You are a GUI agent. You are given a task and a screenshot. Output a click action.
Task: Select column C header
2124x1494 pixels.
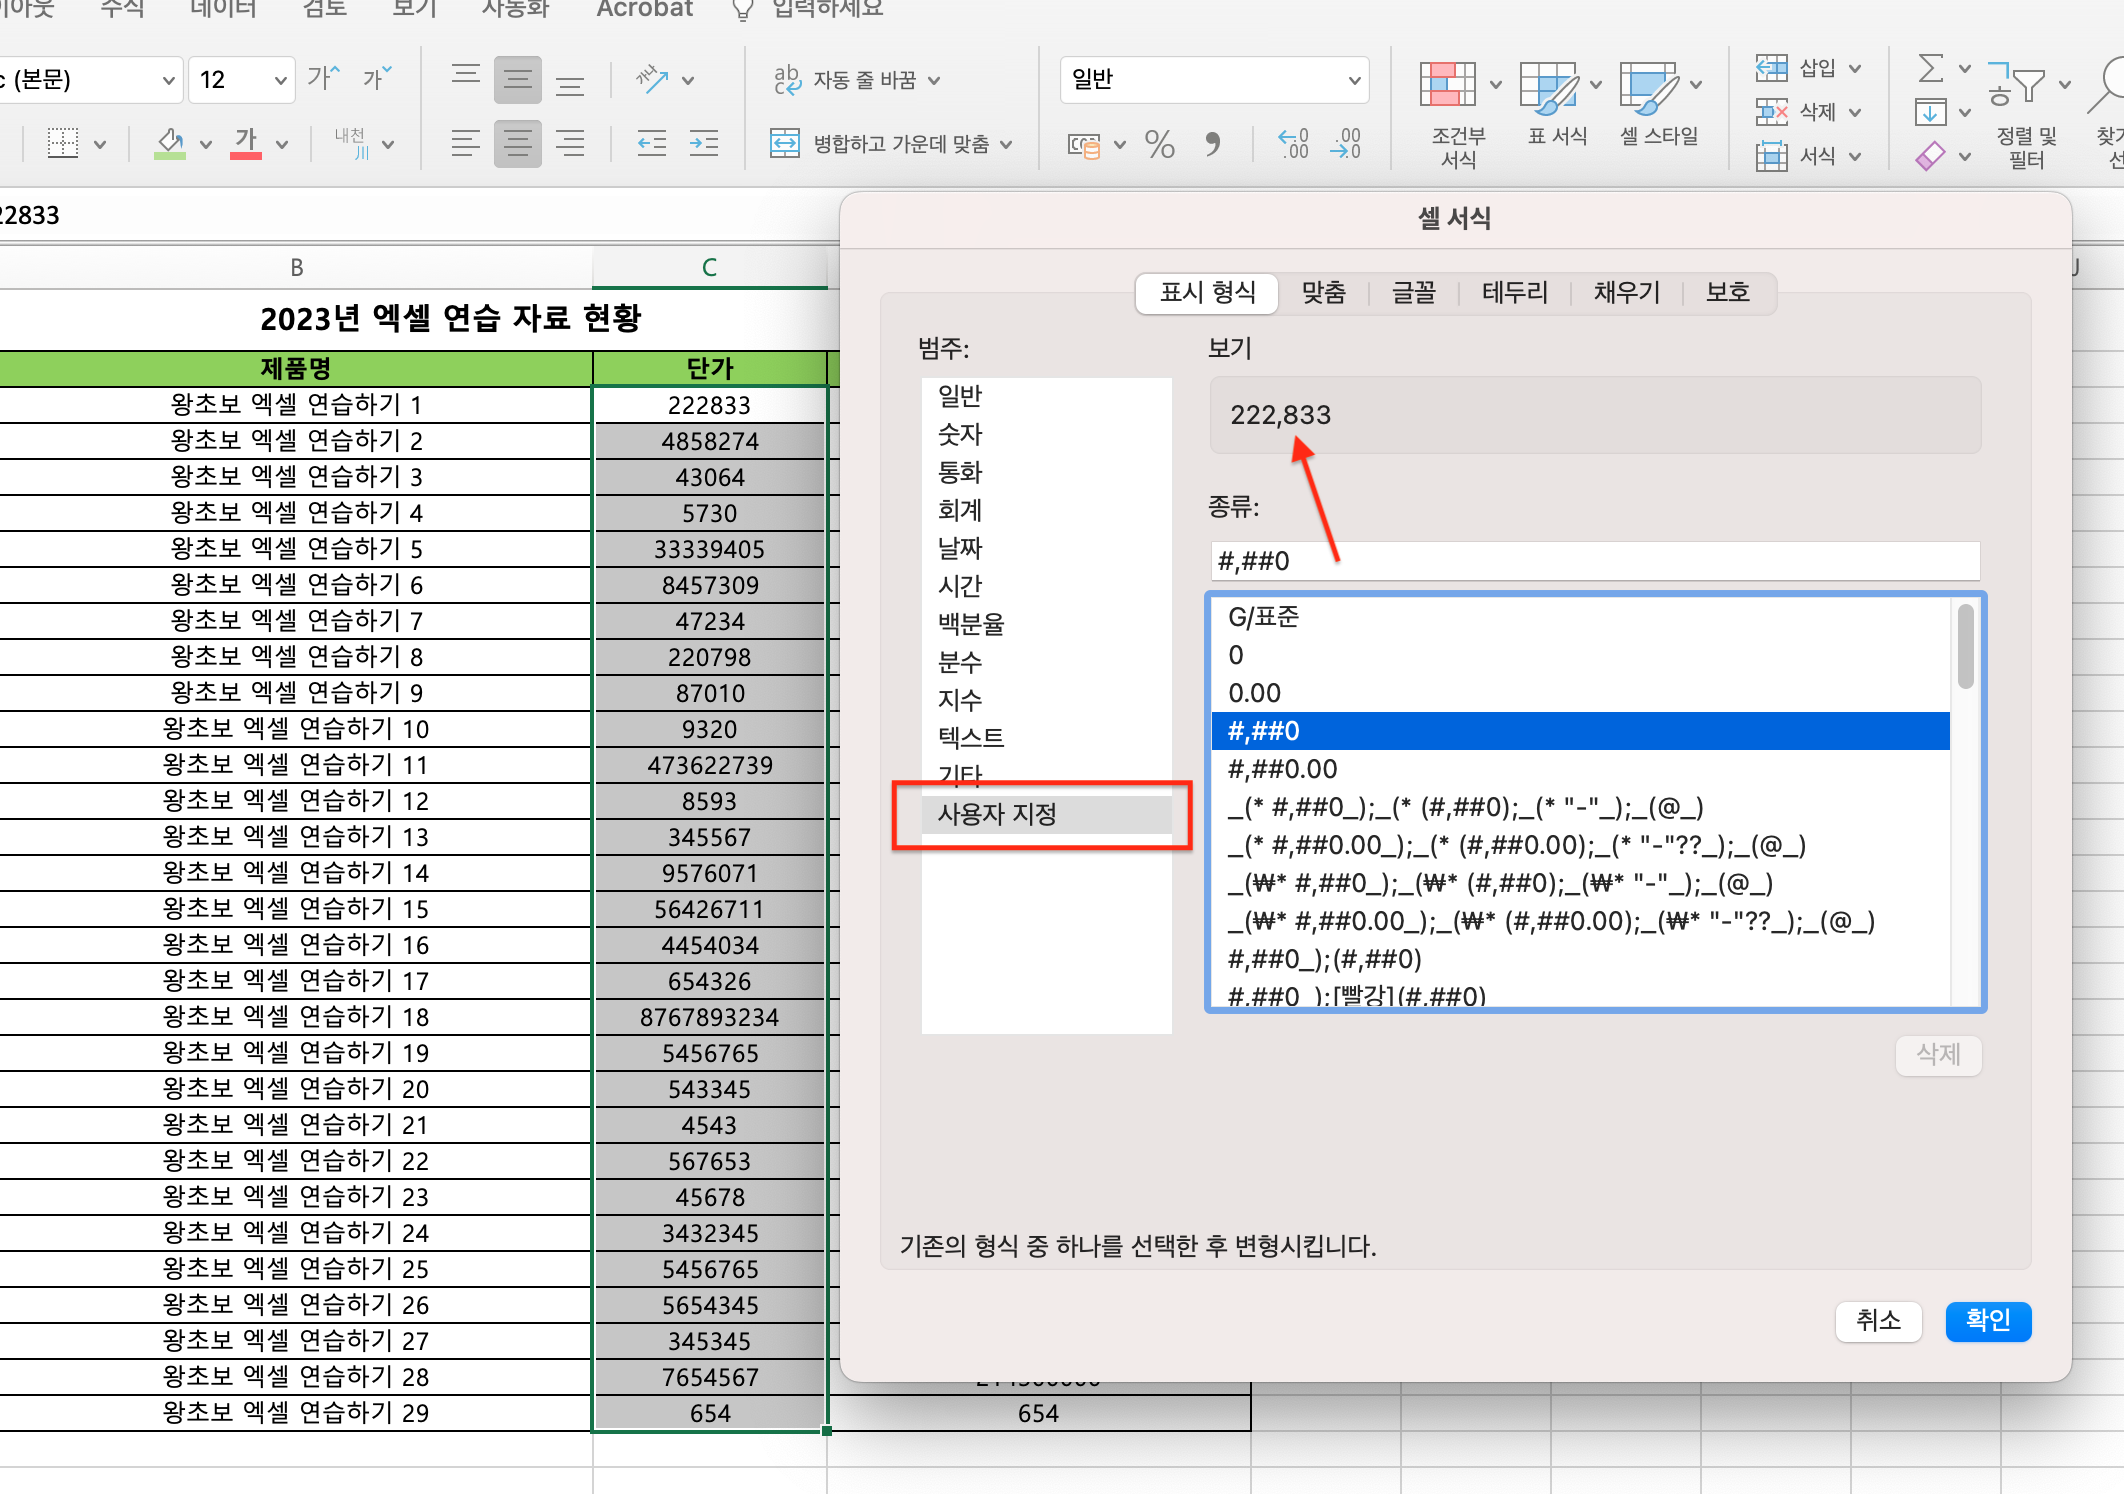710,267
